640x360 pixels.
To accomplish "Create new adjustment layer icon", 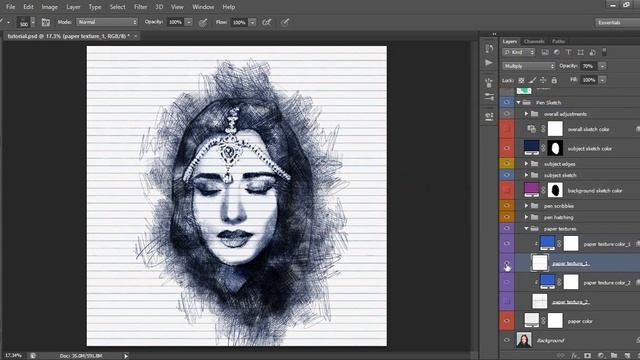I will tap(601, 356).
